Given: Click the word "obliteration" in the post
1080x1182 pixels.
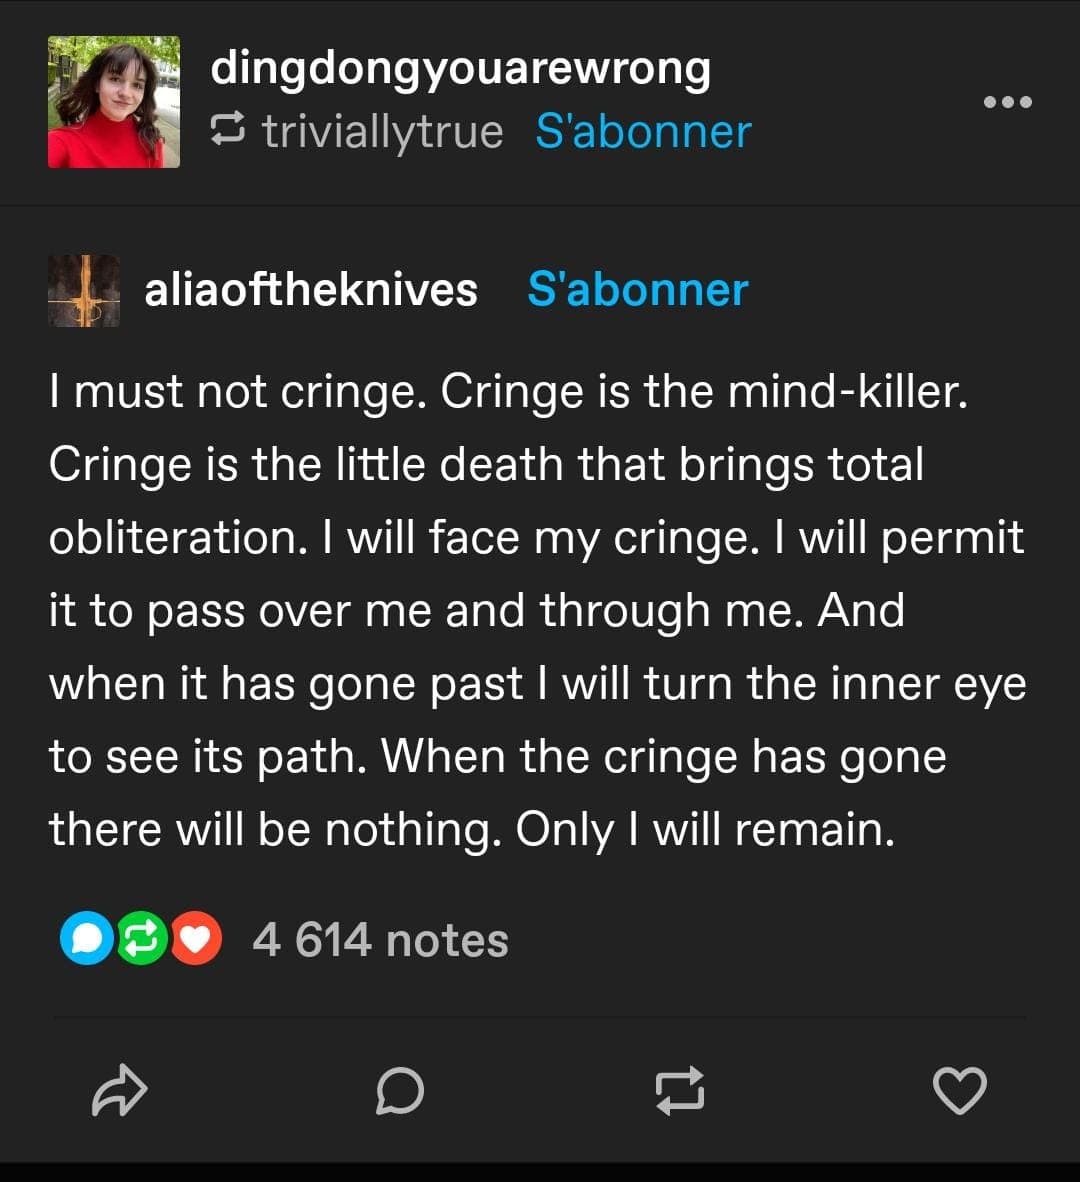Looking at the screenshot, I should 176,538.
